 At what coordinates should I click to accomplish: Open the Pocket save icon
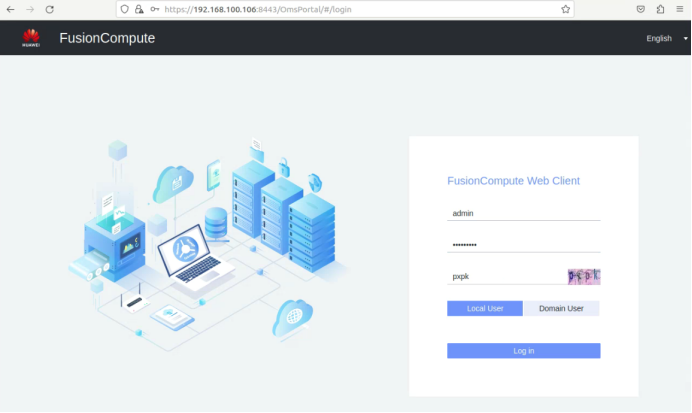(x=641, y=9)
